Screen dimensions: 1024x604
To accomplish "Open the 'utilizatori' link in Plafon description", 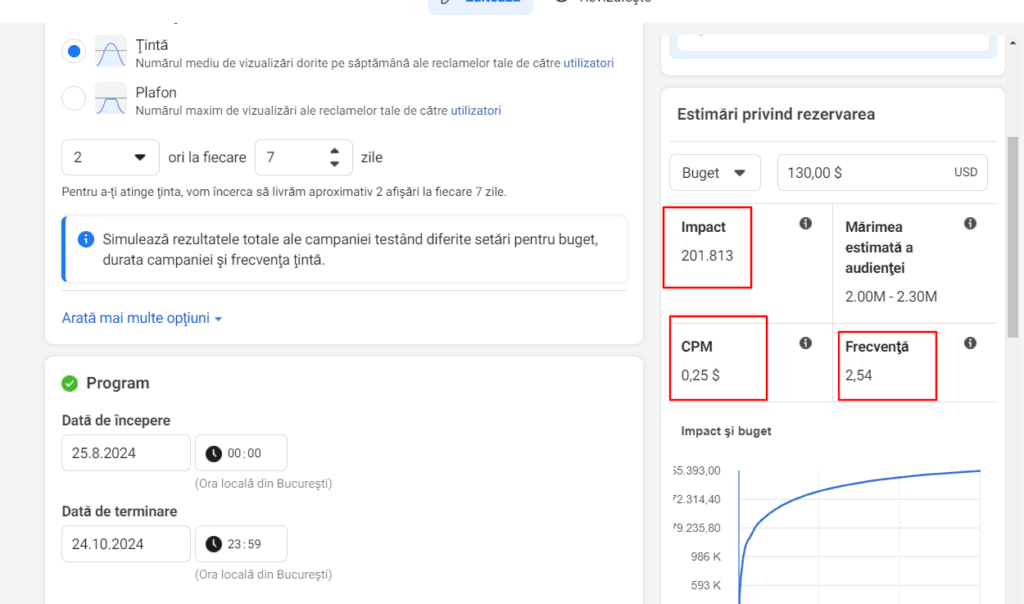I will point(475,111).
